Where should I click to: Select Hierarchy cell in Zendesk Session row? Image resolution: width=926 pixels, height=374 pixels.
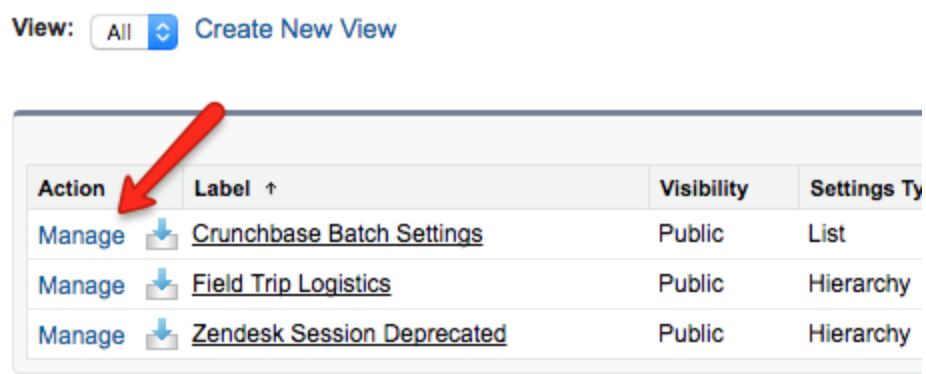tap(859, 335)
